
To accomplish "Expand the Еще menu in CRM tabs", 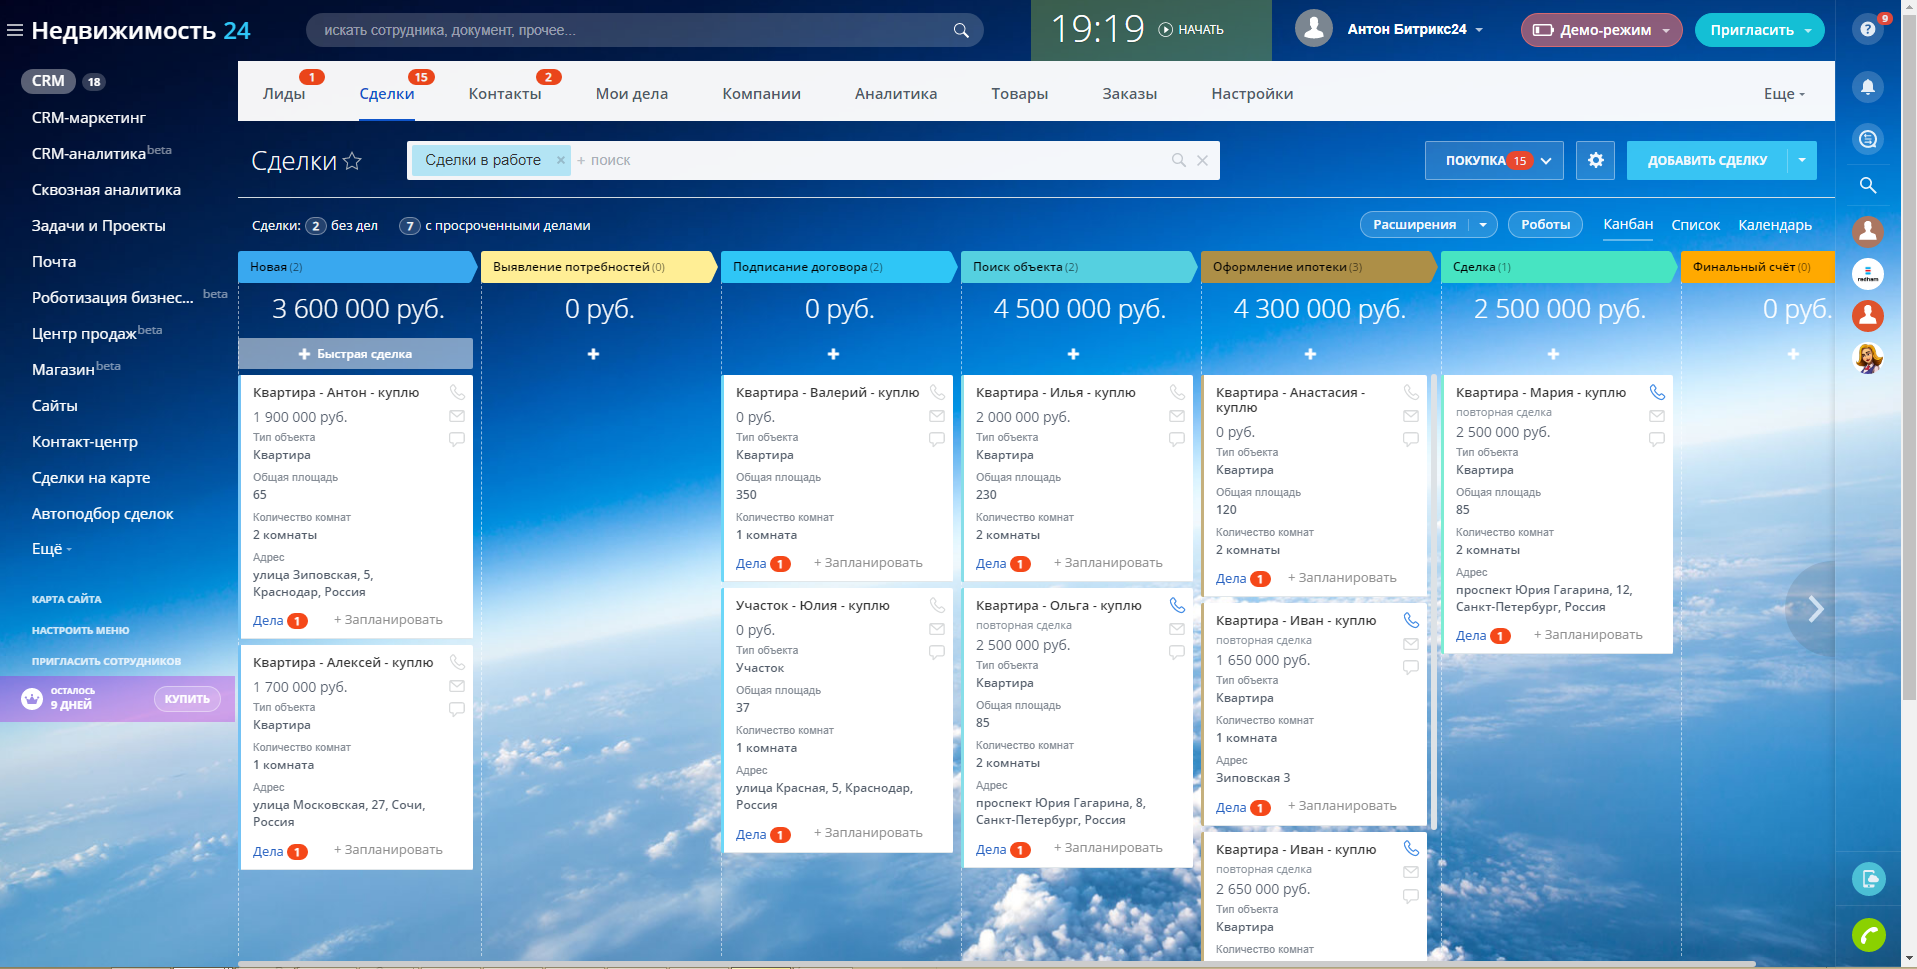I will pos(1784,94).
